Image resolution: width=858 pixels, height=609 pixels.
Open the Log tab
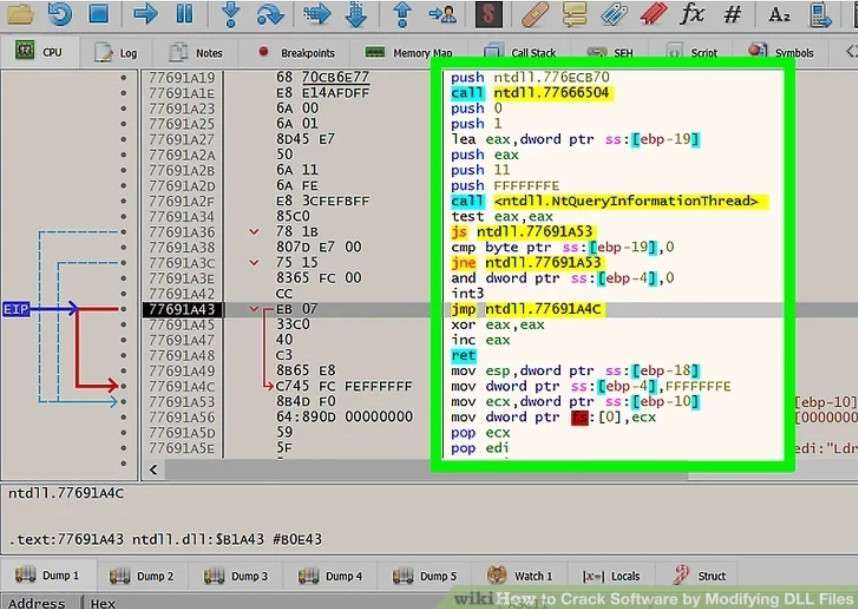(x=115, y=53)
